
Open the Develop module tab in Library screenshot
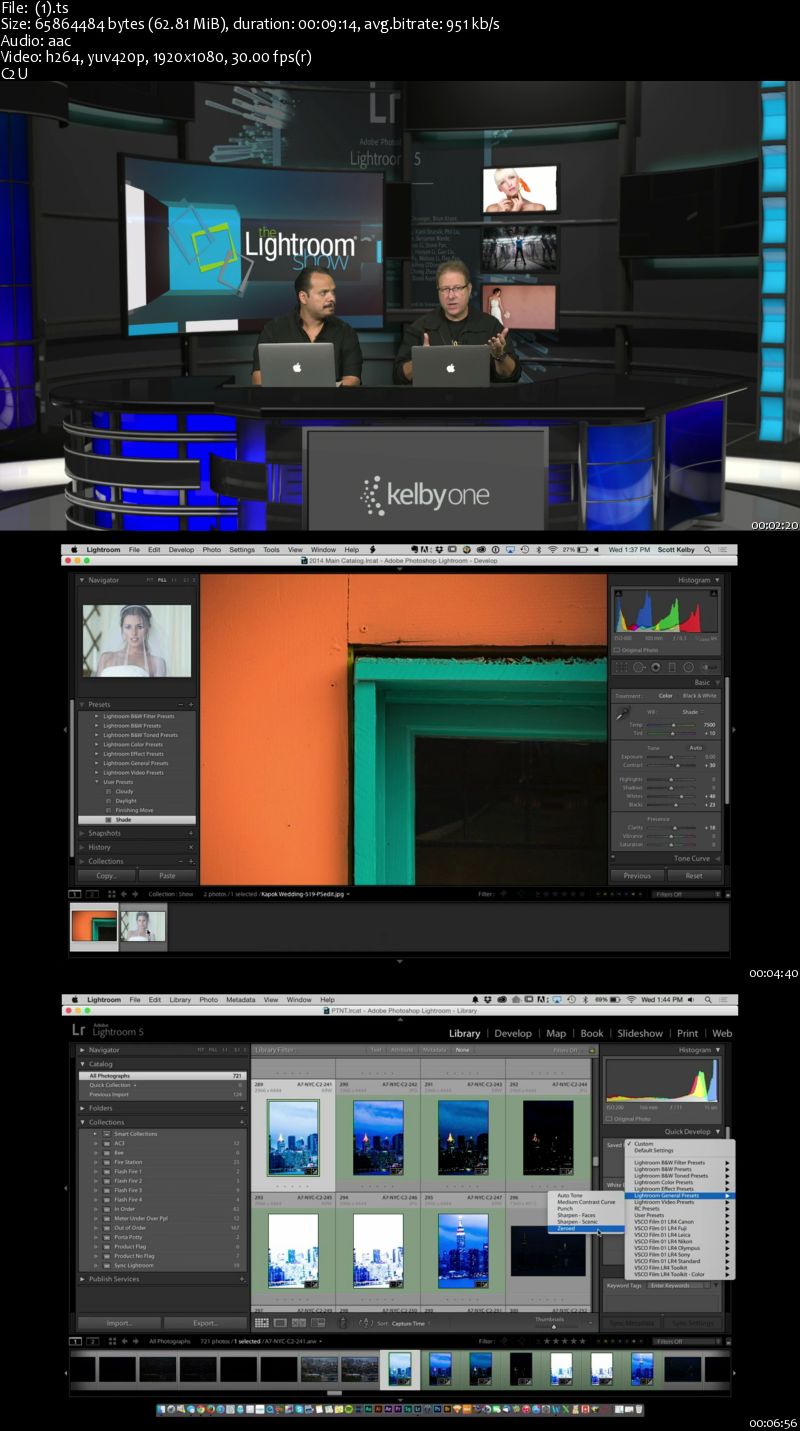pos(513,1033)
